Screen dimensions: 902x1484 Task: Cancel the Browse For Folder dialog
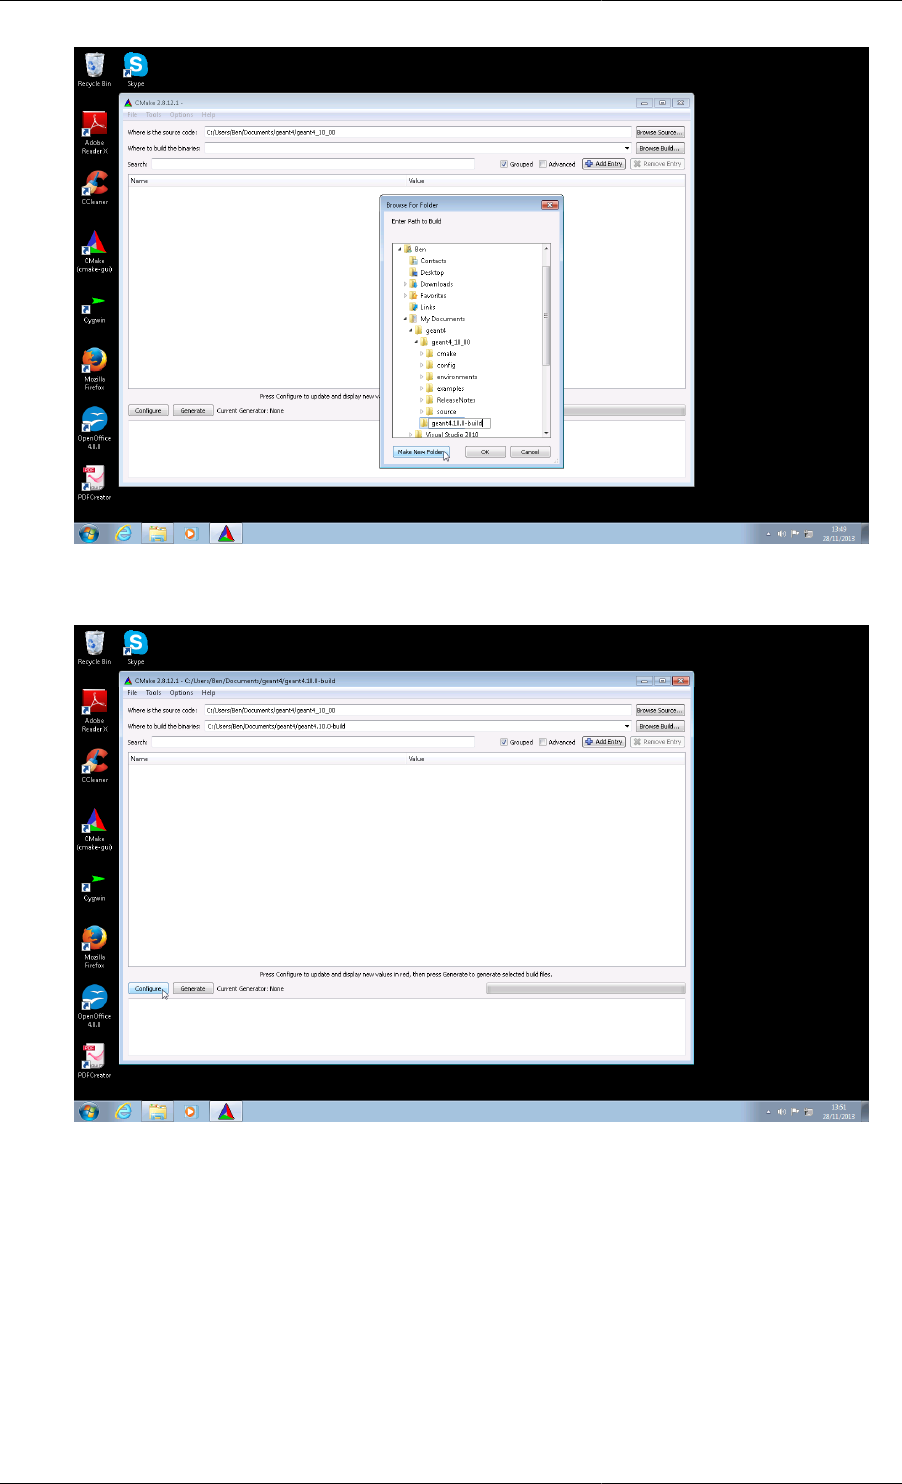530,452
